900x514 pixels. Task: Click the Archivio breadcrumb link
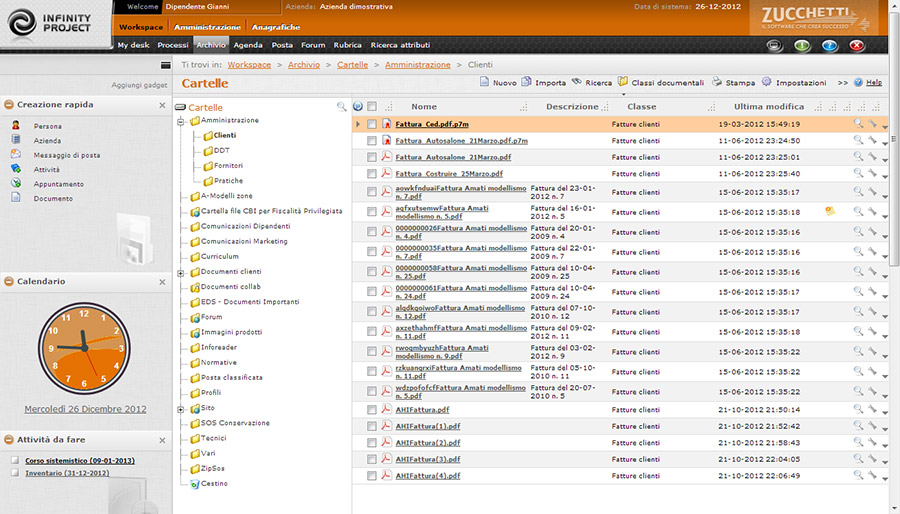304,64
